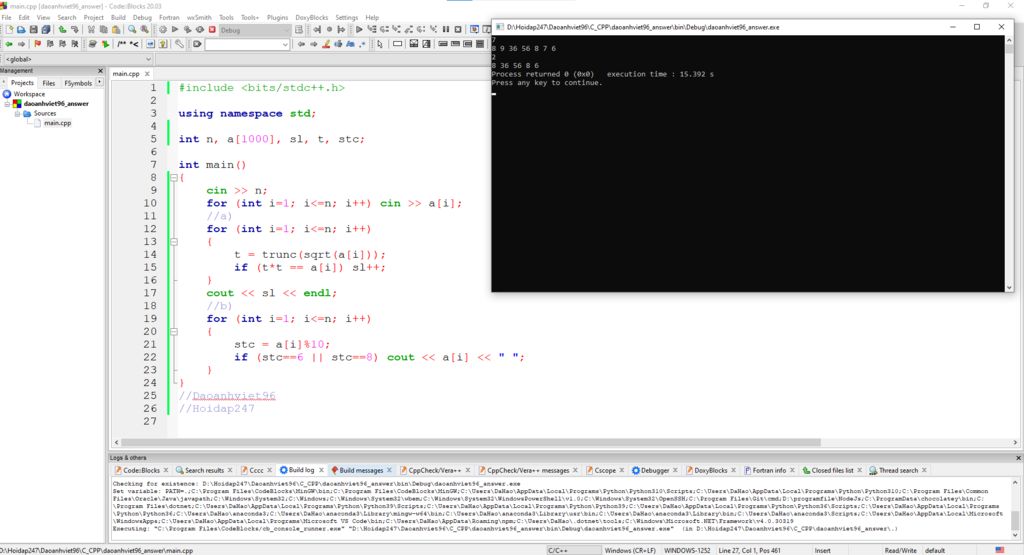
Task: Click the Find magnifier icon
Action: point(132,29)
